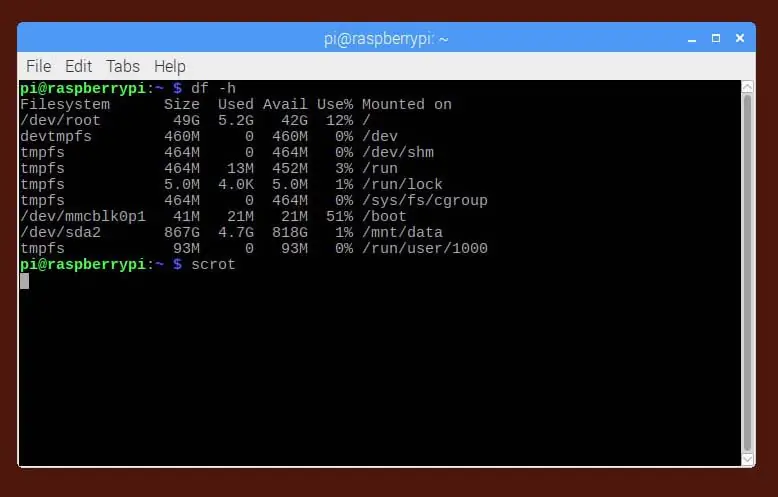This screenshot has height=497, width=778.
Task: Click the 'Filesystem' column header
Action: coord(65,105)
